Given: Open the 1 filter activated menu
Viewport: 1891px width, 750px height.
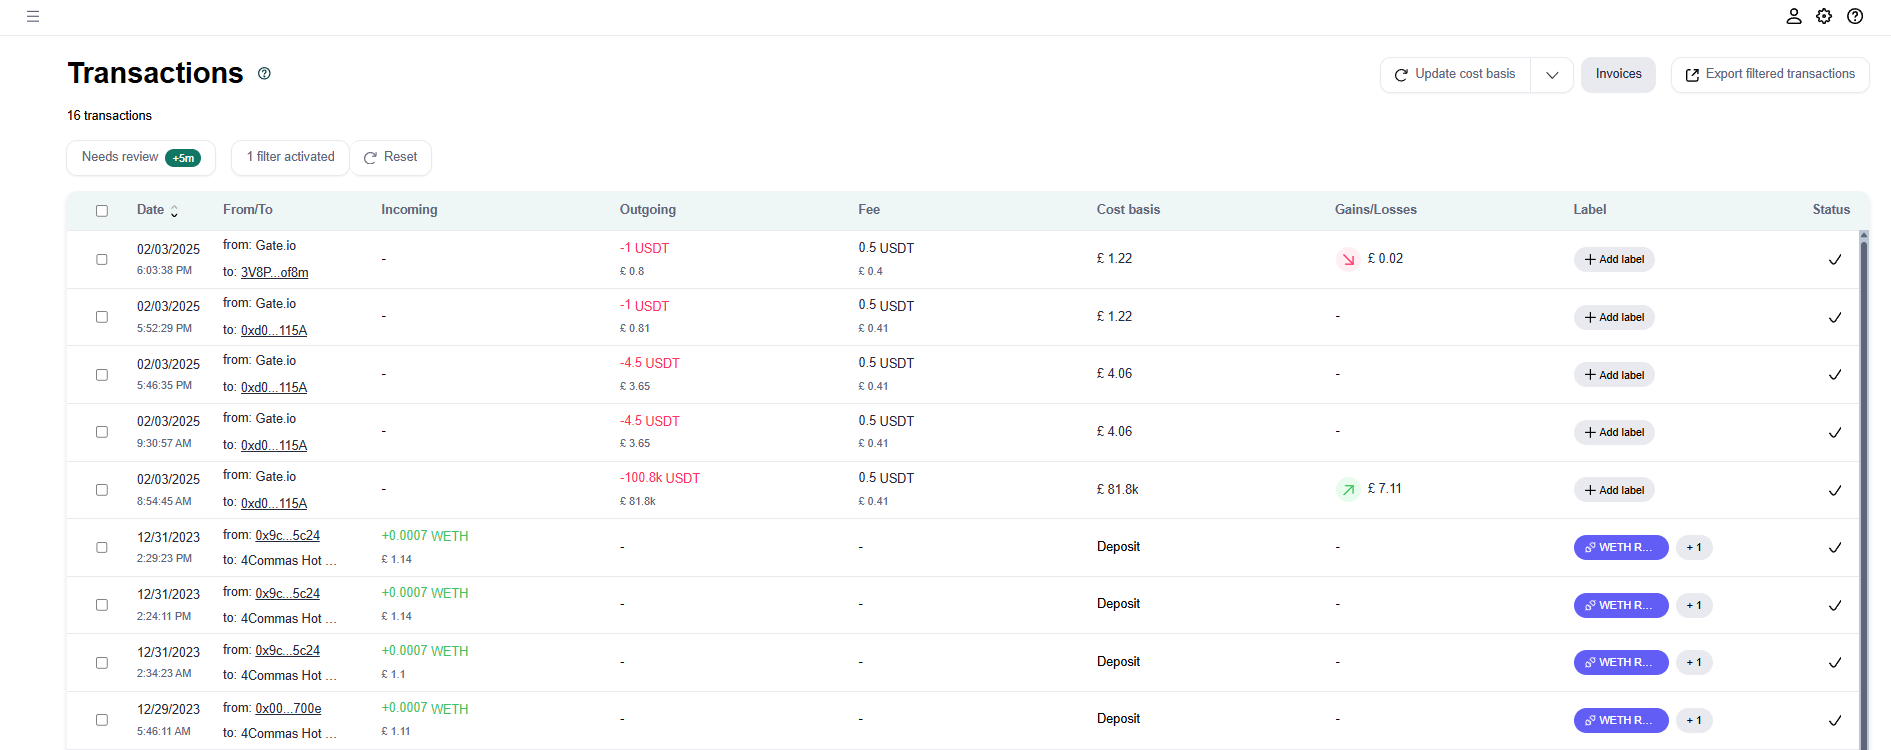Looking at the screenshot, I should 290,158.
